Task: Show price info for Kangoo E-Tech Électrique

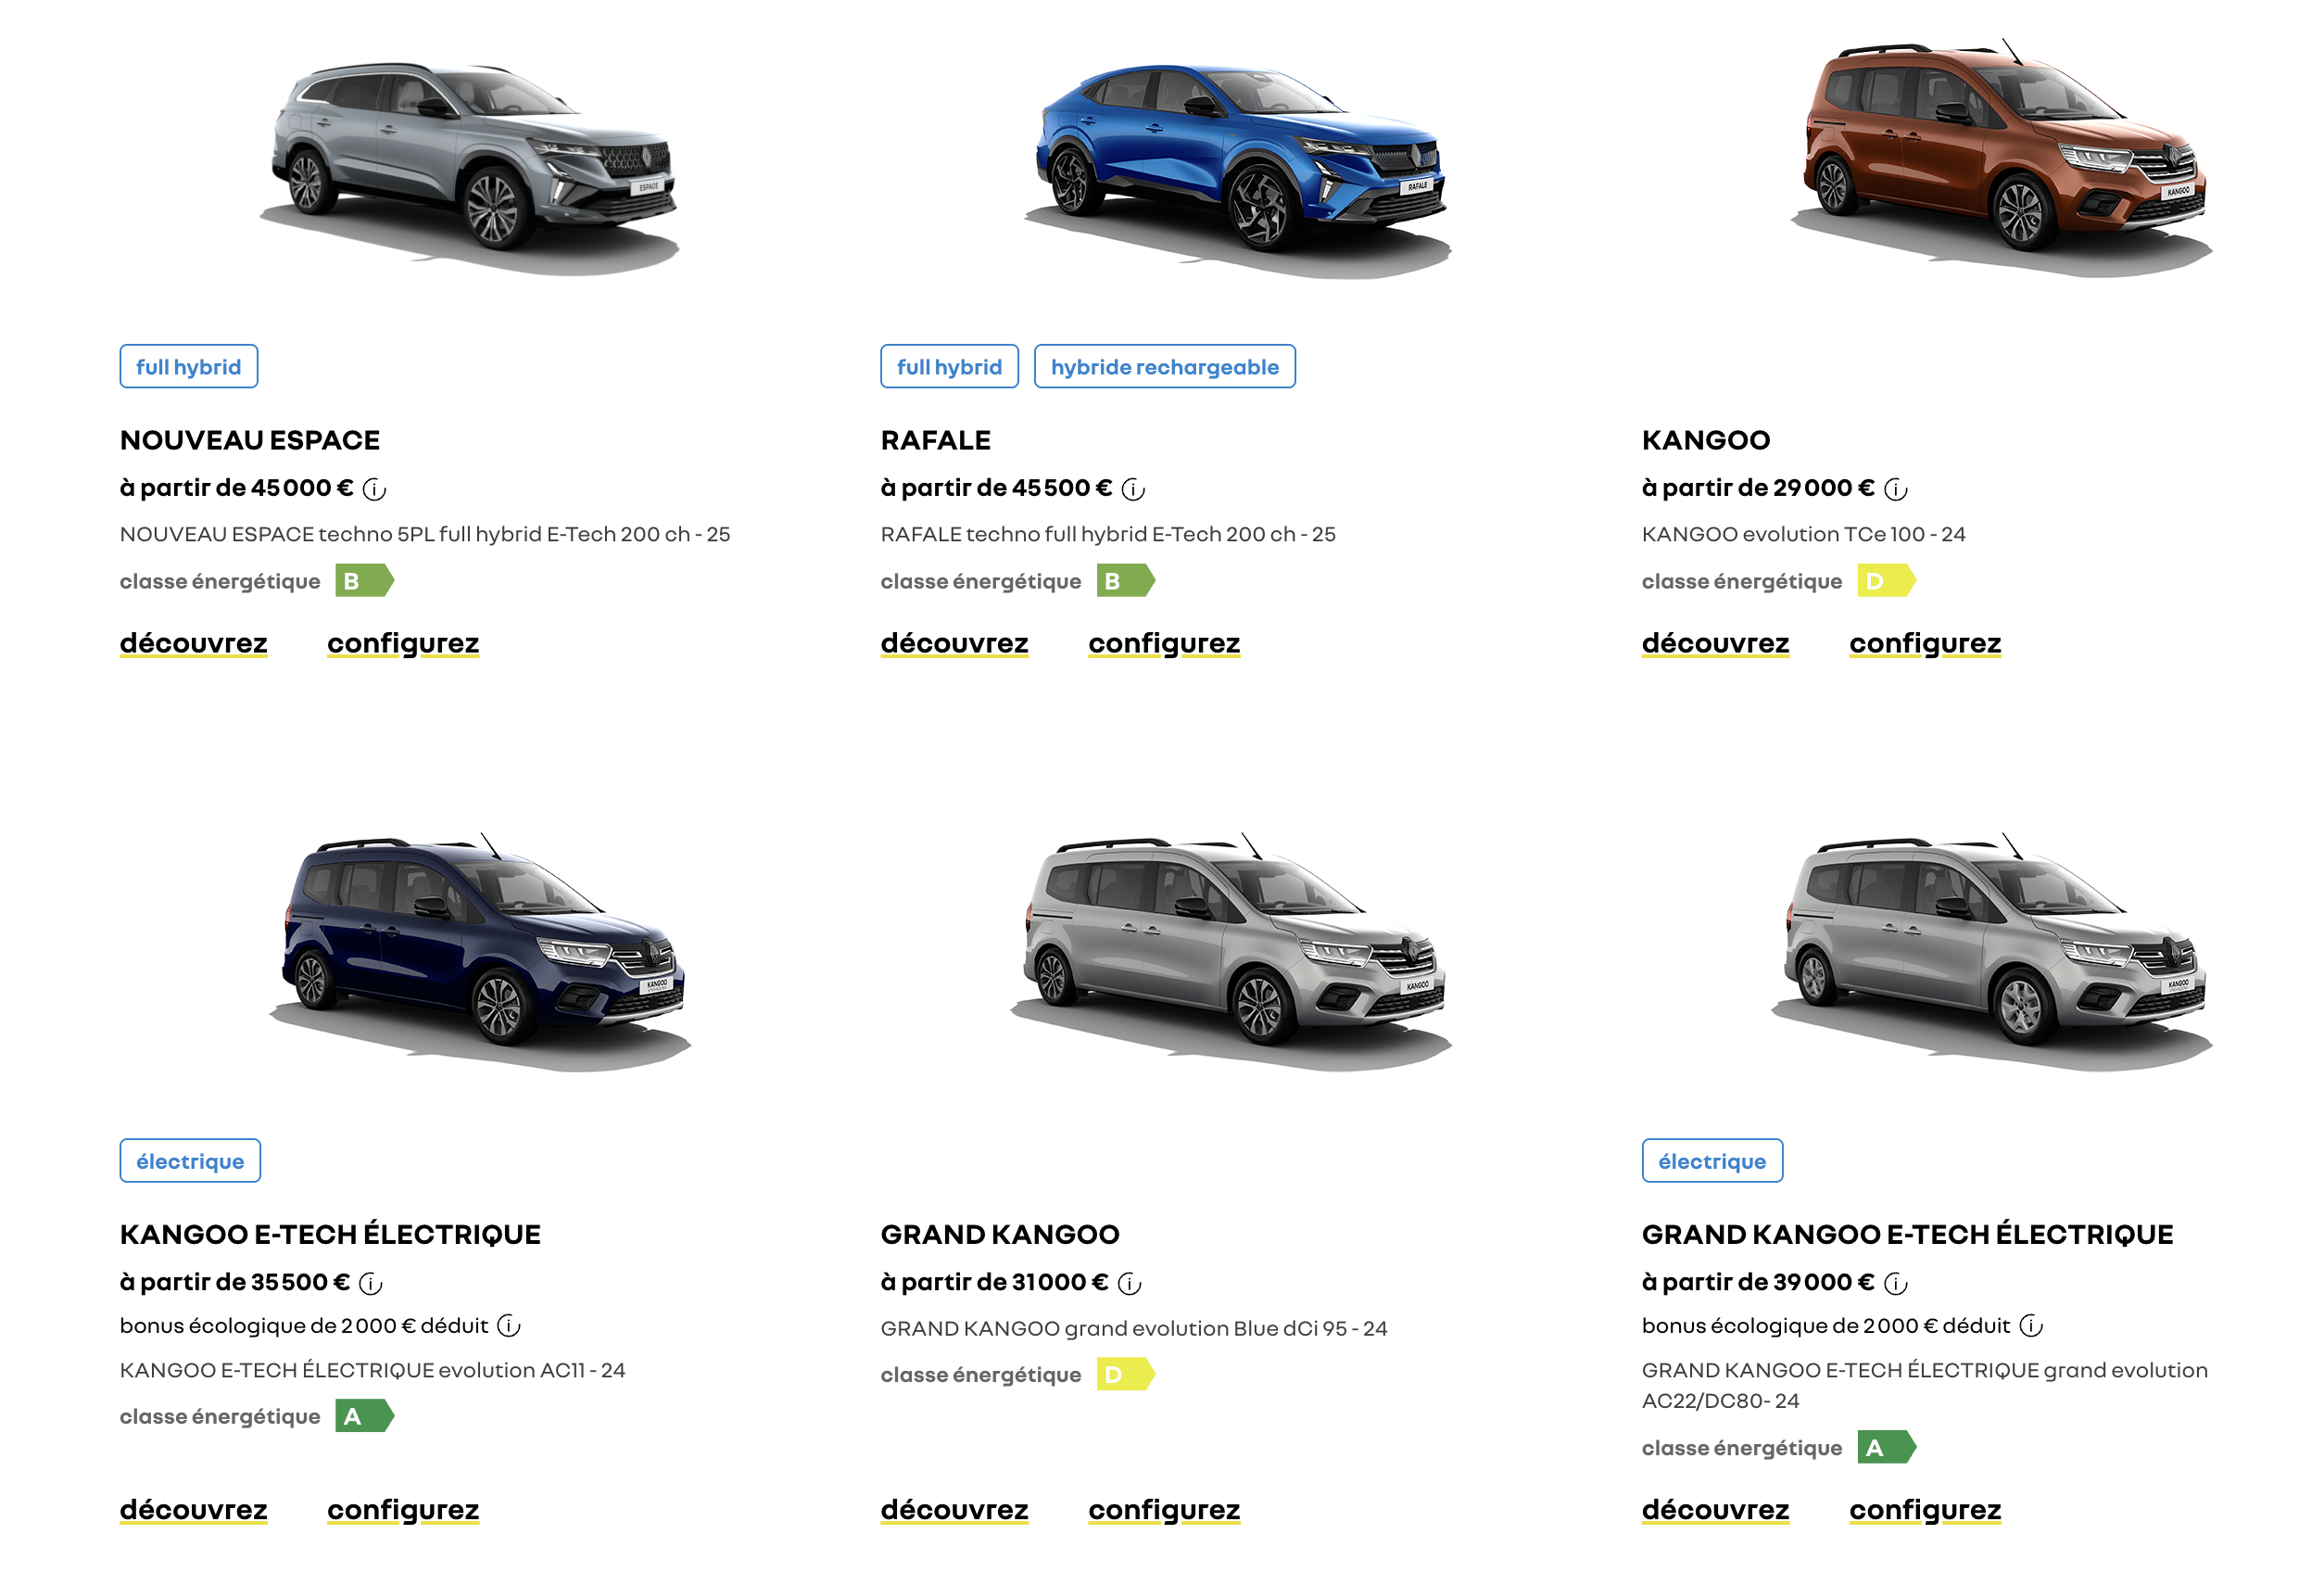Action: tap(371, 1283)
